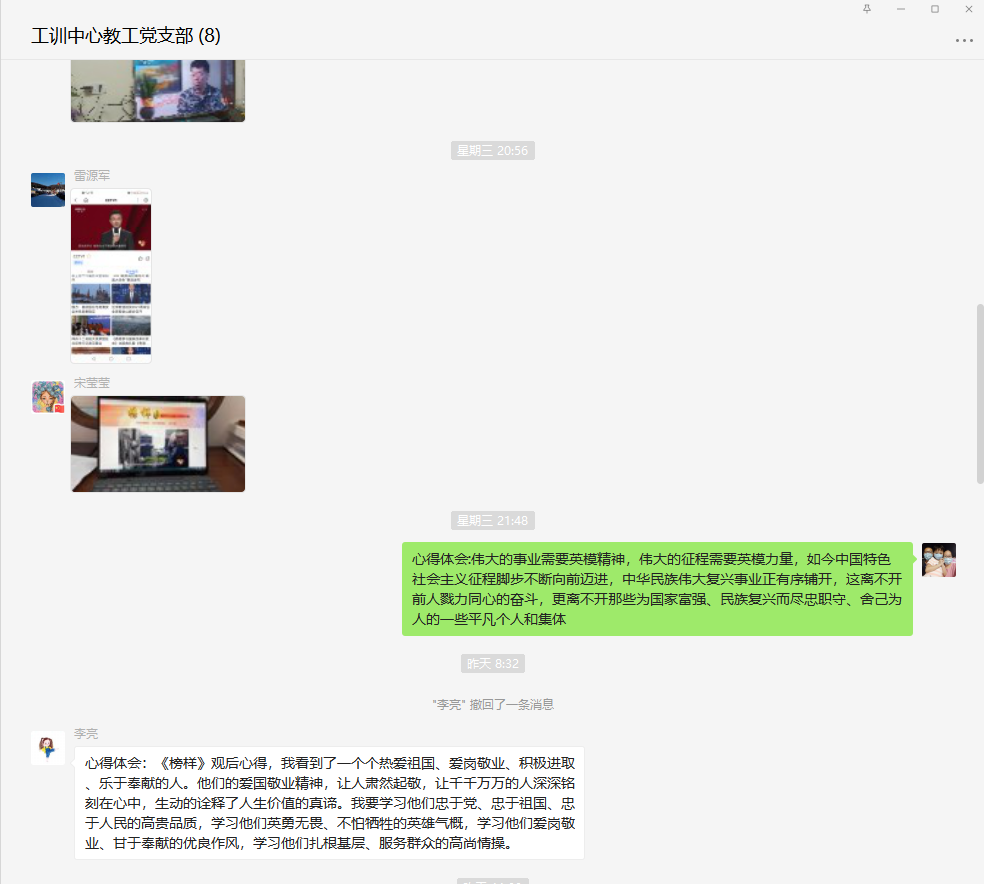View 宋莹莹's profile avatar
This screenshot has width=984, height=884.
pos(47,397)
